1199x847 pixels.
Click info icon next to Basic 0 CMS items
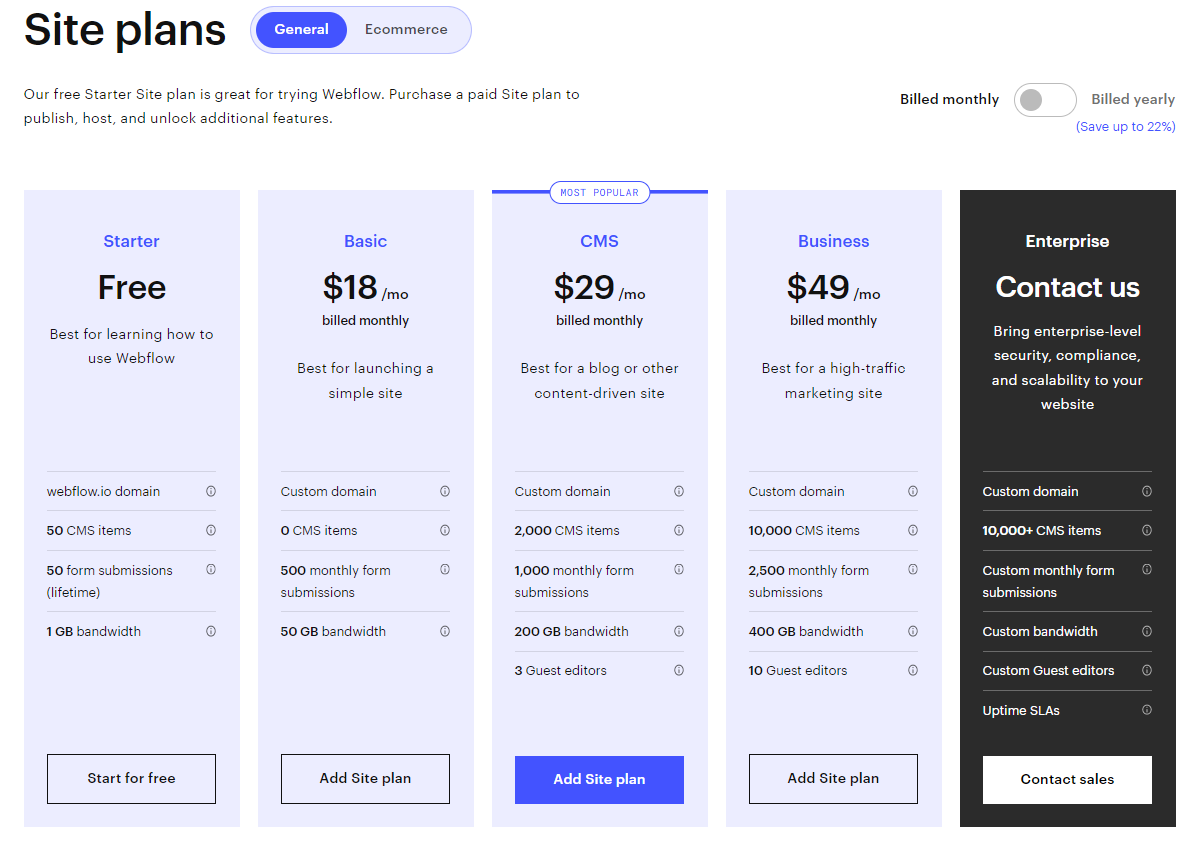coord(445,530)
